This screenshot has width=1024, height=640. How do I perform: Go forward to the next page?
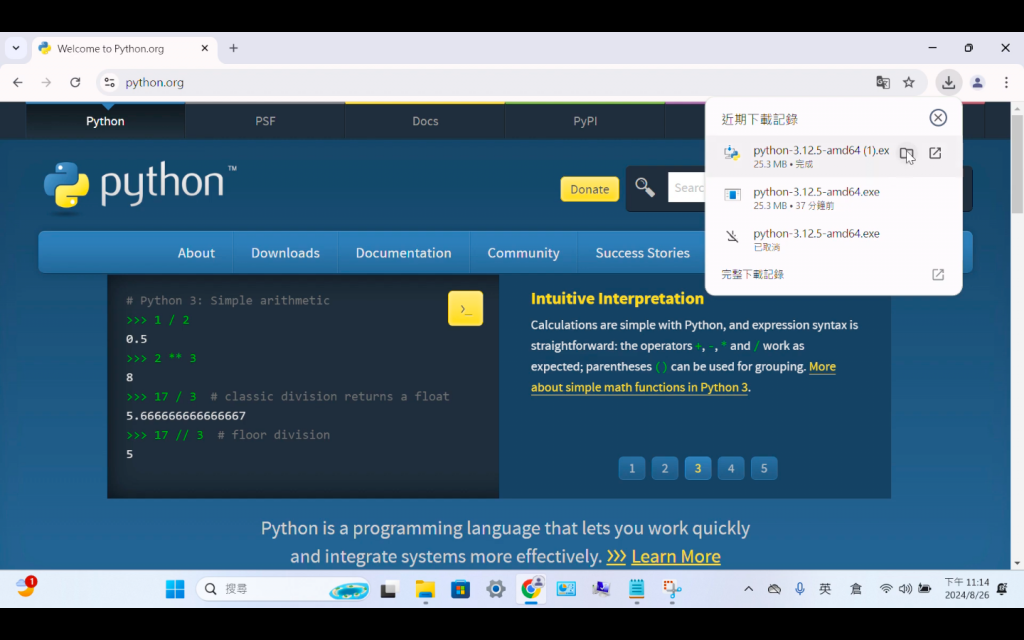coord(46,82)
